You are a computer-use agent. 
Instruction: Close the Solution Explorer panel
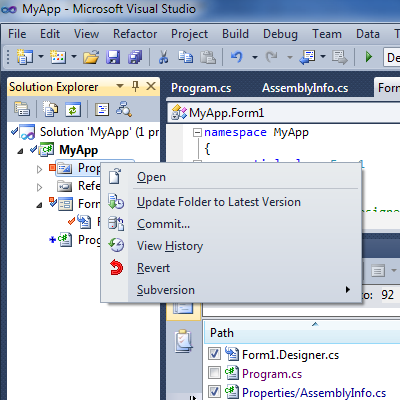(151, 86)
